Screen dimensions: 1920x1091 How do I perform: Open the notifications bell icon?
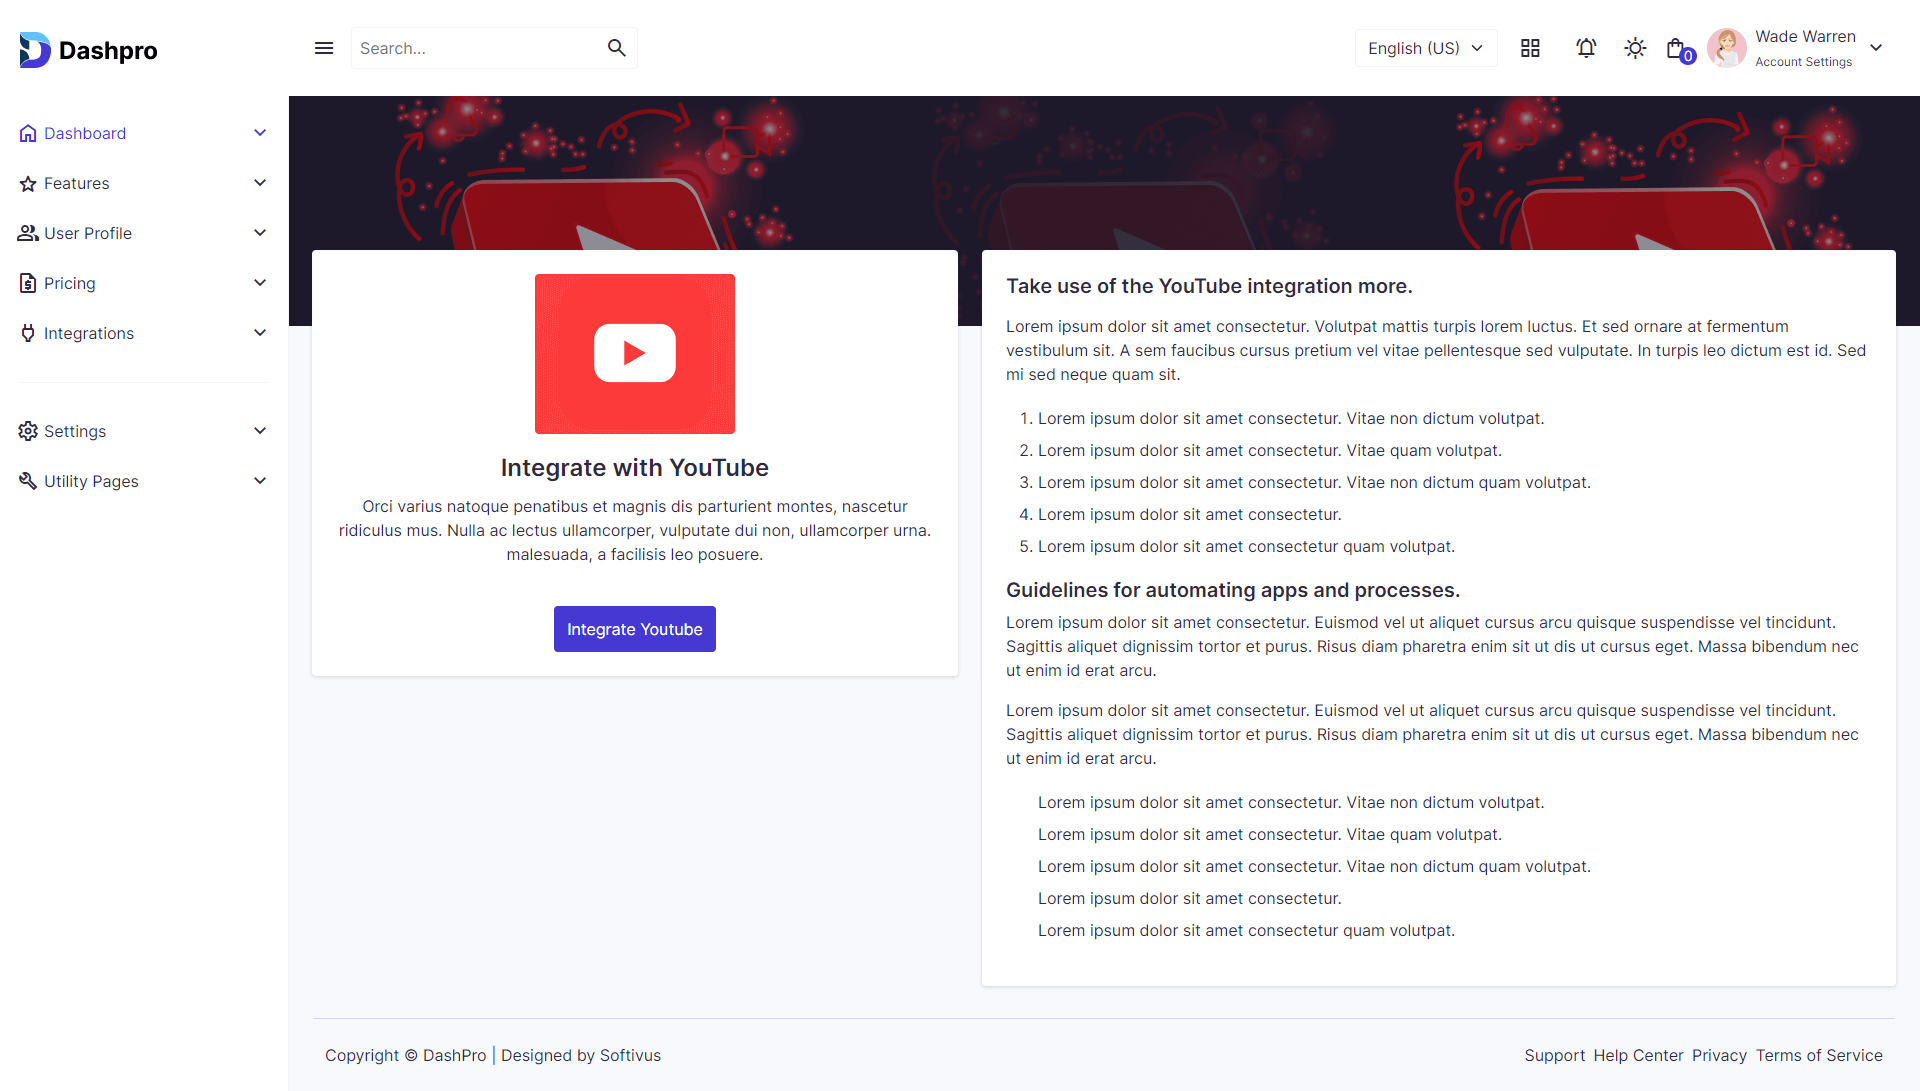1586,48
